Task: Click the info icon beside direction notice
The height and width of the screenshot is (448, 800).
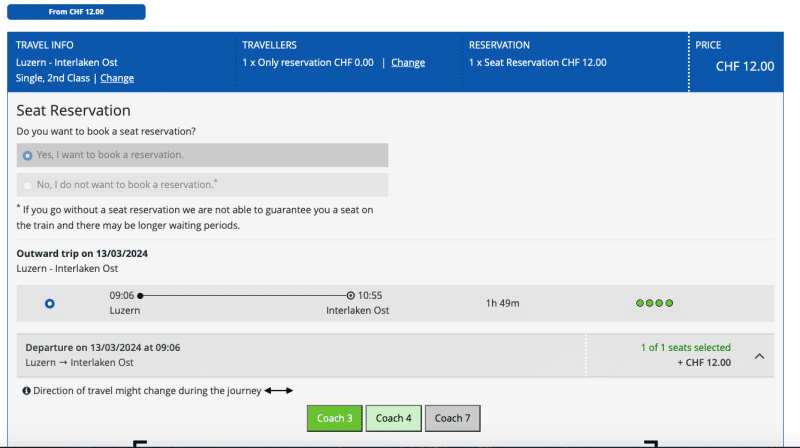Action: coord(25,390)
